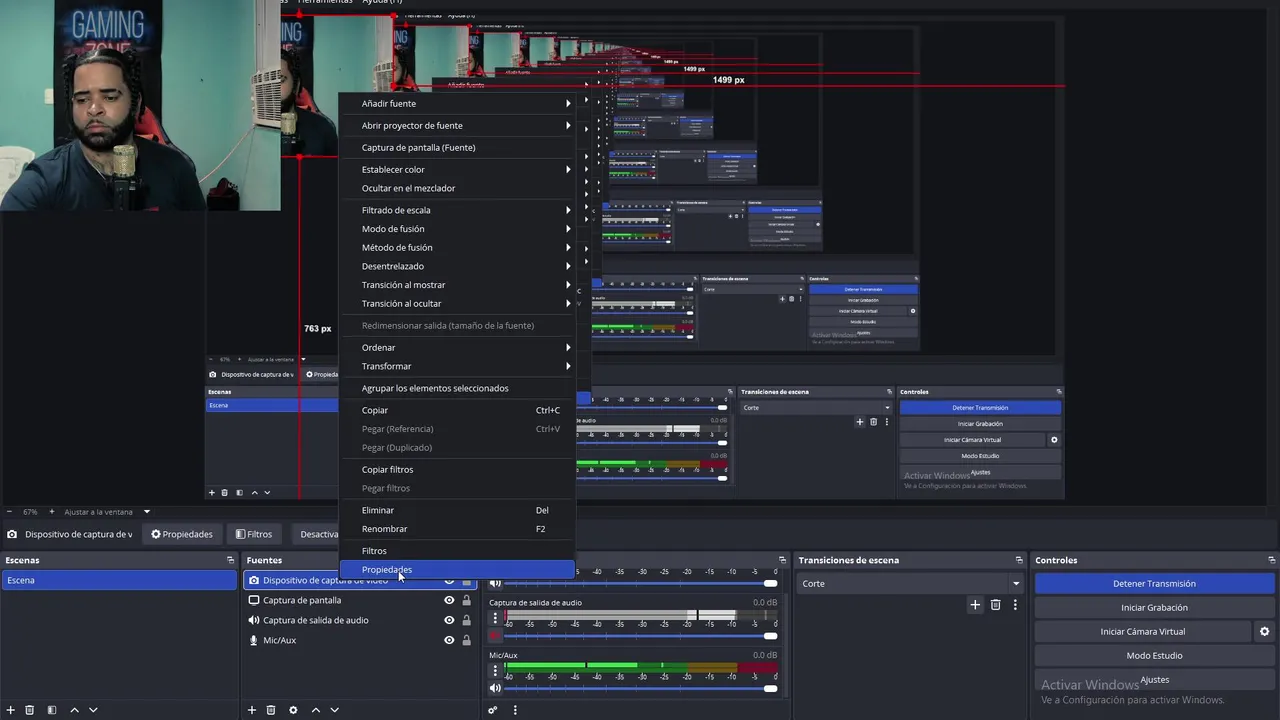Click Agrupar los elementos seleccionados
Image resolution: width=1280 pixels, height=720 pixels.
(x=457, y=388)
